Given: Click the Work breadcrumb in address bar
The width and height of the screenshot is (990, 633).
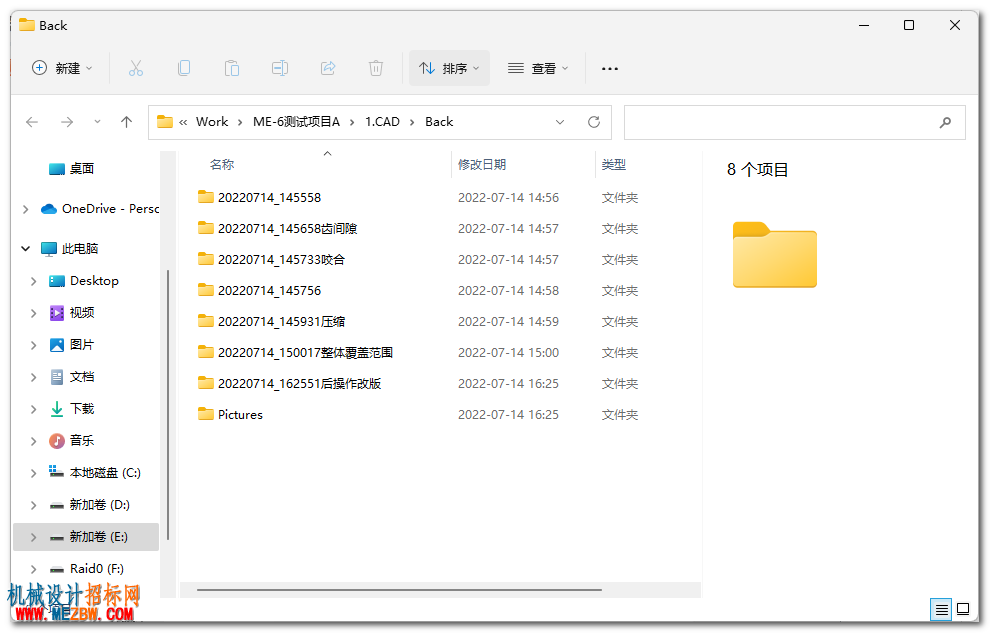Looking at the screenshot, I should click(212, 122).
